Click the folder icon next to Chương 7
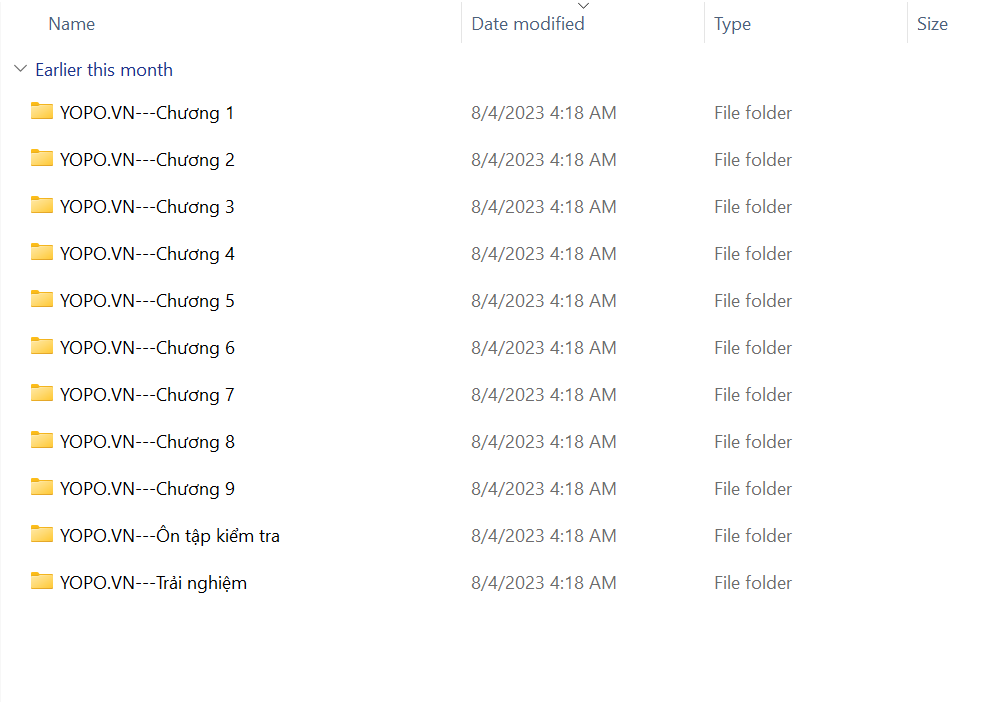The width and height of the screenshot is (990, 702). (41, 393)
